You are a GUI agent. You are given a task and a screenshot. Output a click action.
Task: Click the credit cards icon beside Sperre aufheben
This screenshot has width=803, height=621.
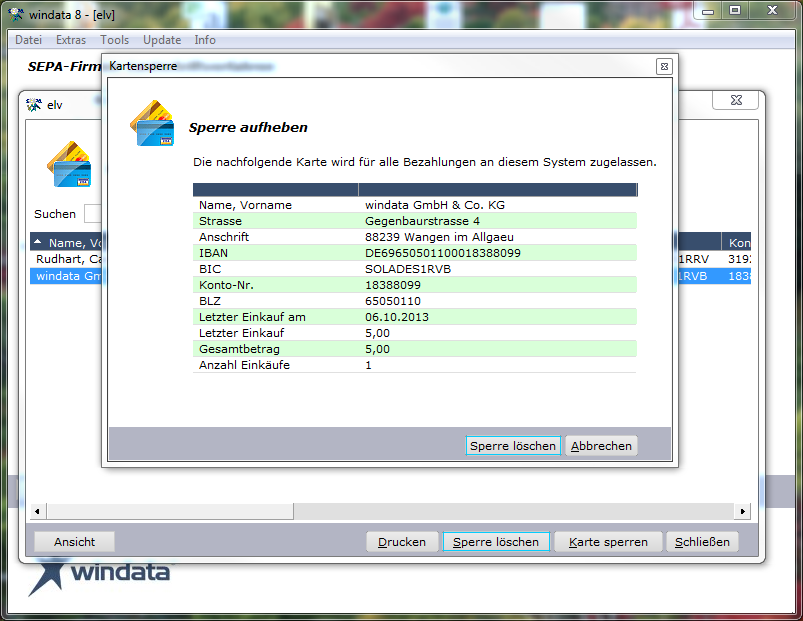(x=152, y=123)
